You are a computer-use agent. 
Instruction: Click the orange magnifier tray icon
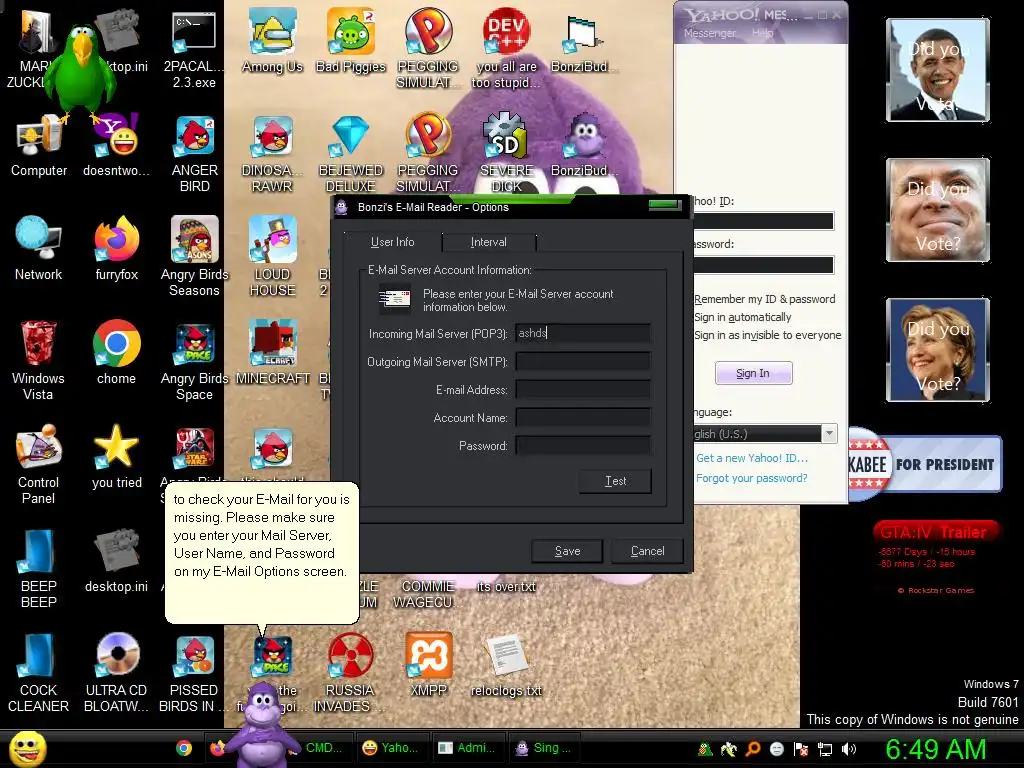[753, 749]
